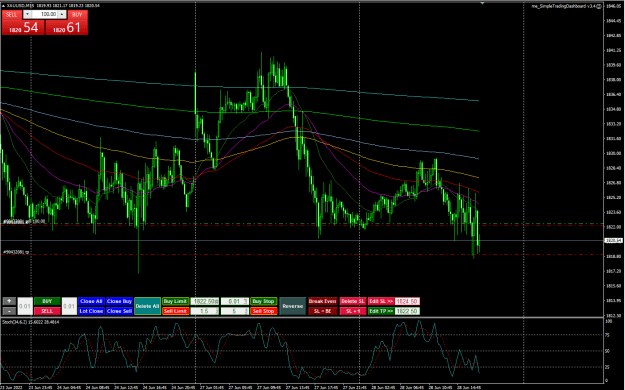The width and height of the screenshot is (625, 390).
Task: Click the Close Sell button
Action: click(x=119, y=311)
